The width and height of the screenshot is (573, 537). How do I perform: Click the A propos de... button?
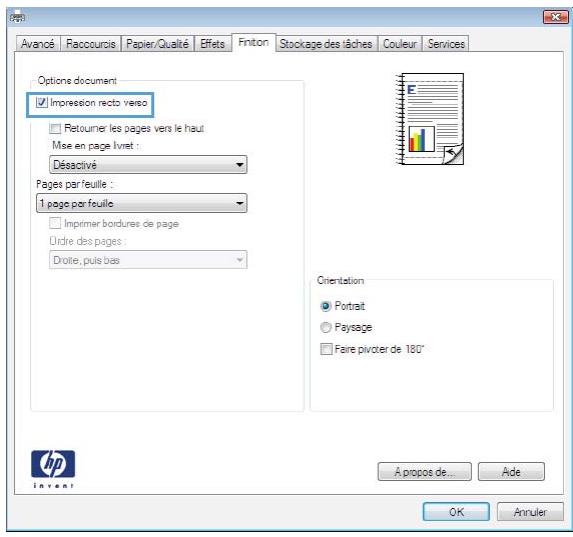pos(425,472)
